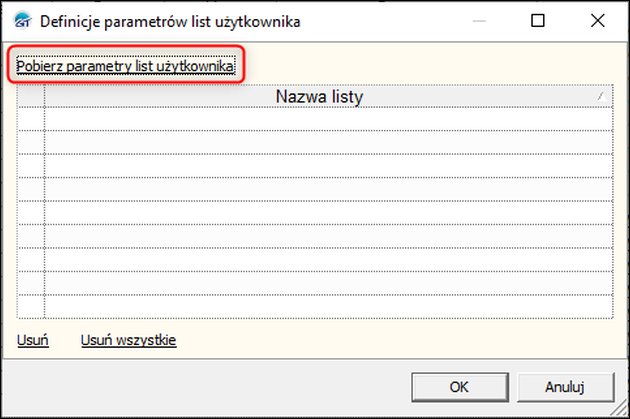This screenshot has height=419, width=630.
Task: Click the last row's selector cell on the left
Action: point(31,306)
